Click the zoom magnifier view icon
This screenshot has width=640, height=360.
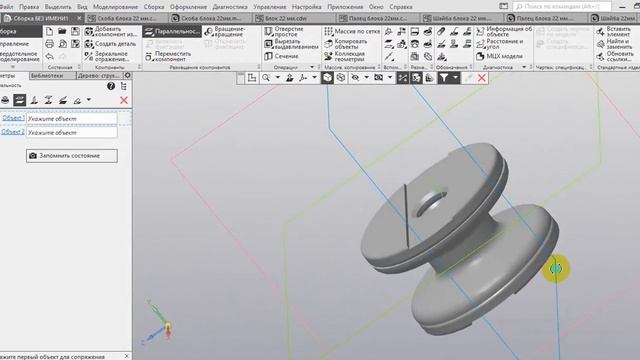coord(266,78)
